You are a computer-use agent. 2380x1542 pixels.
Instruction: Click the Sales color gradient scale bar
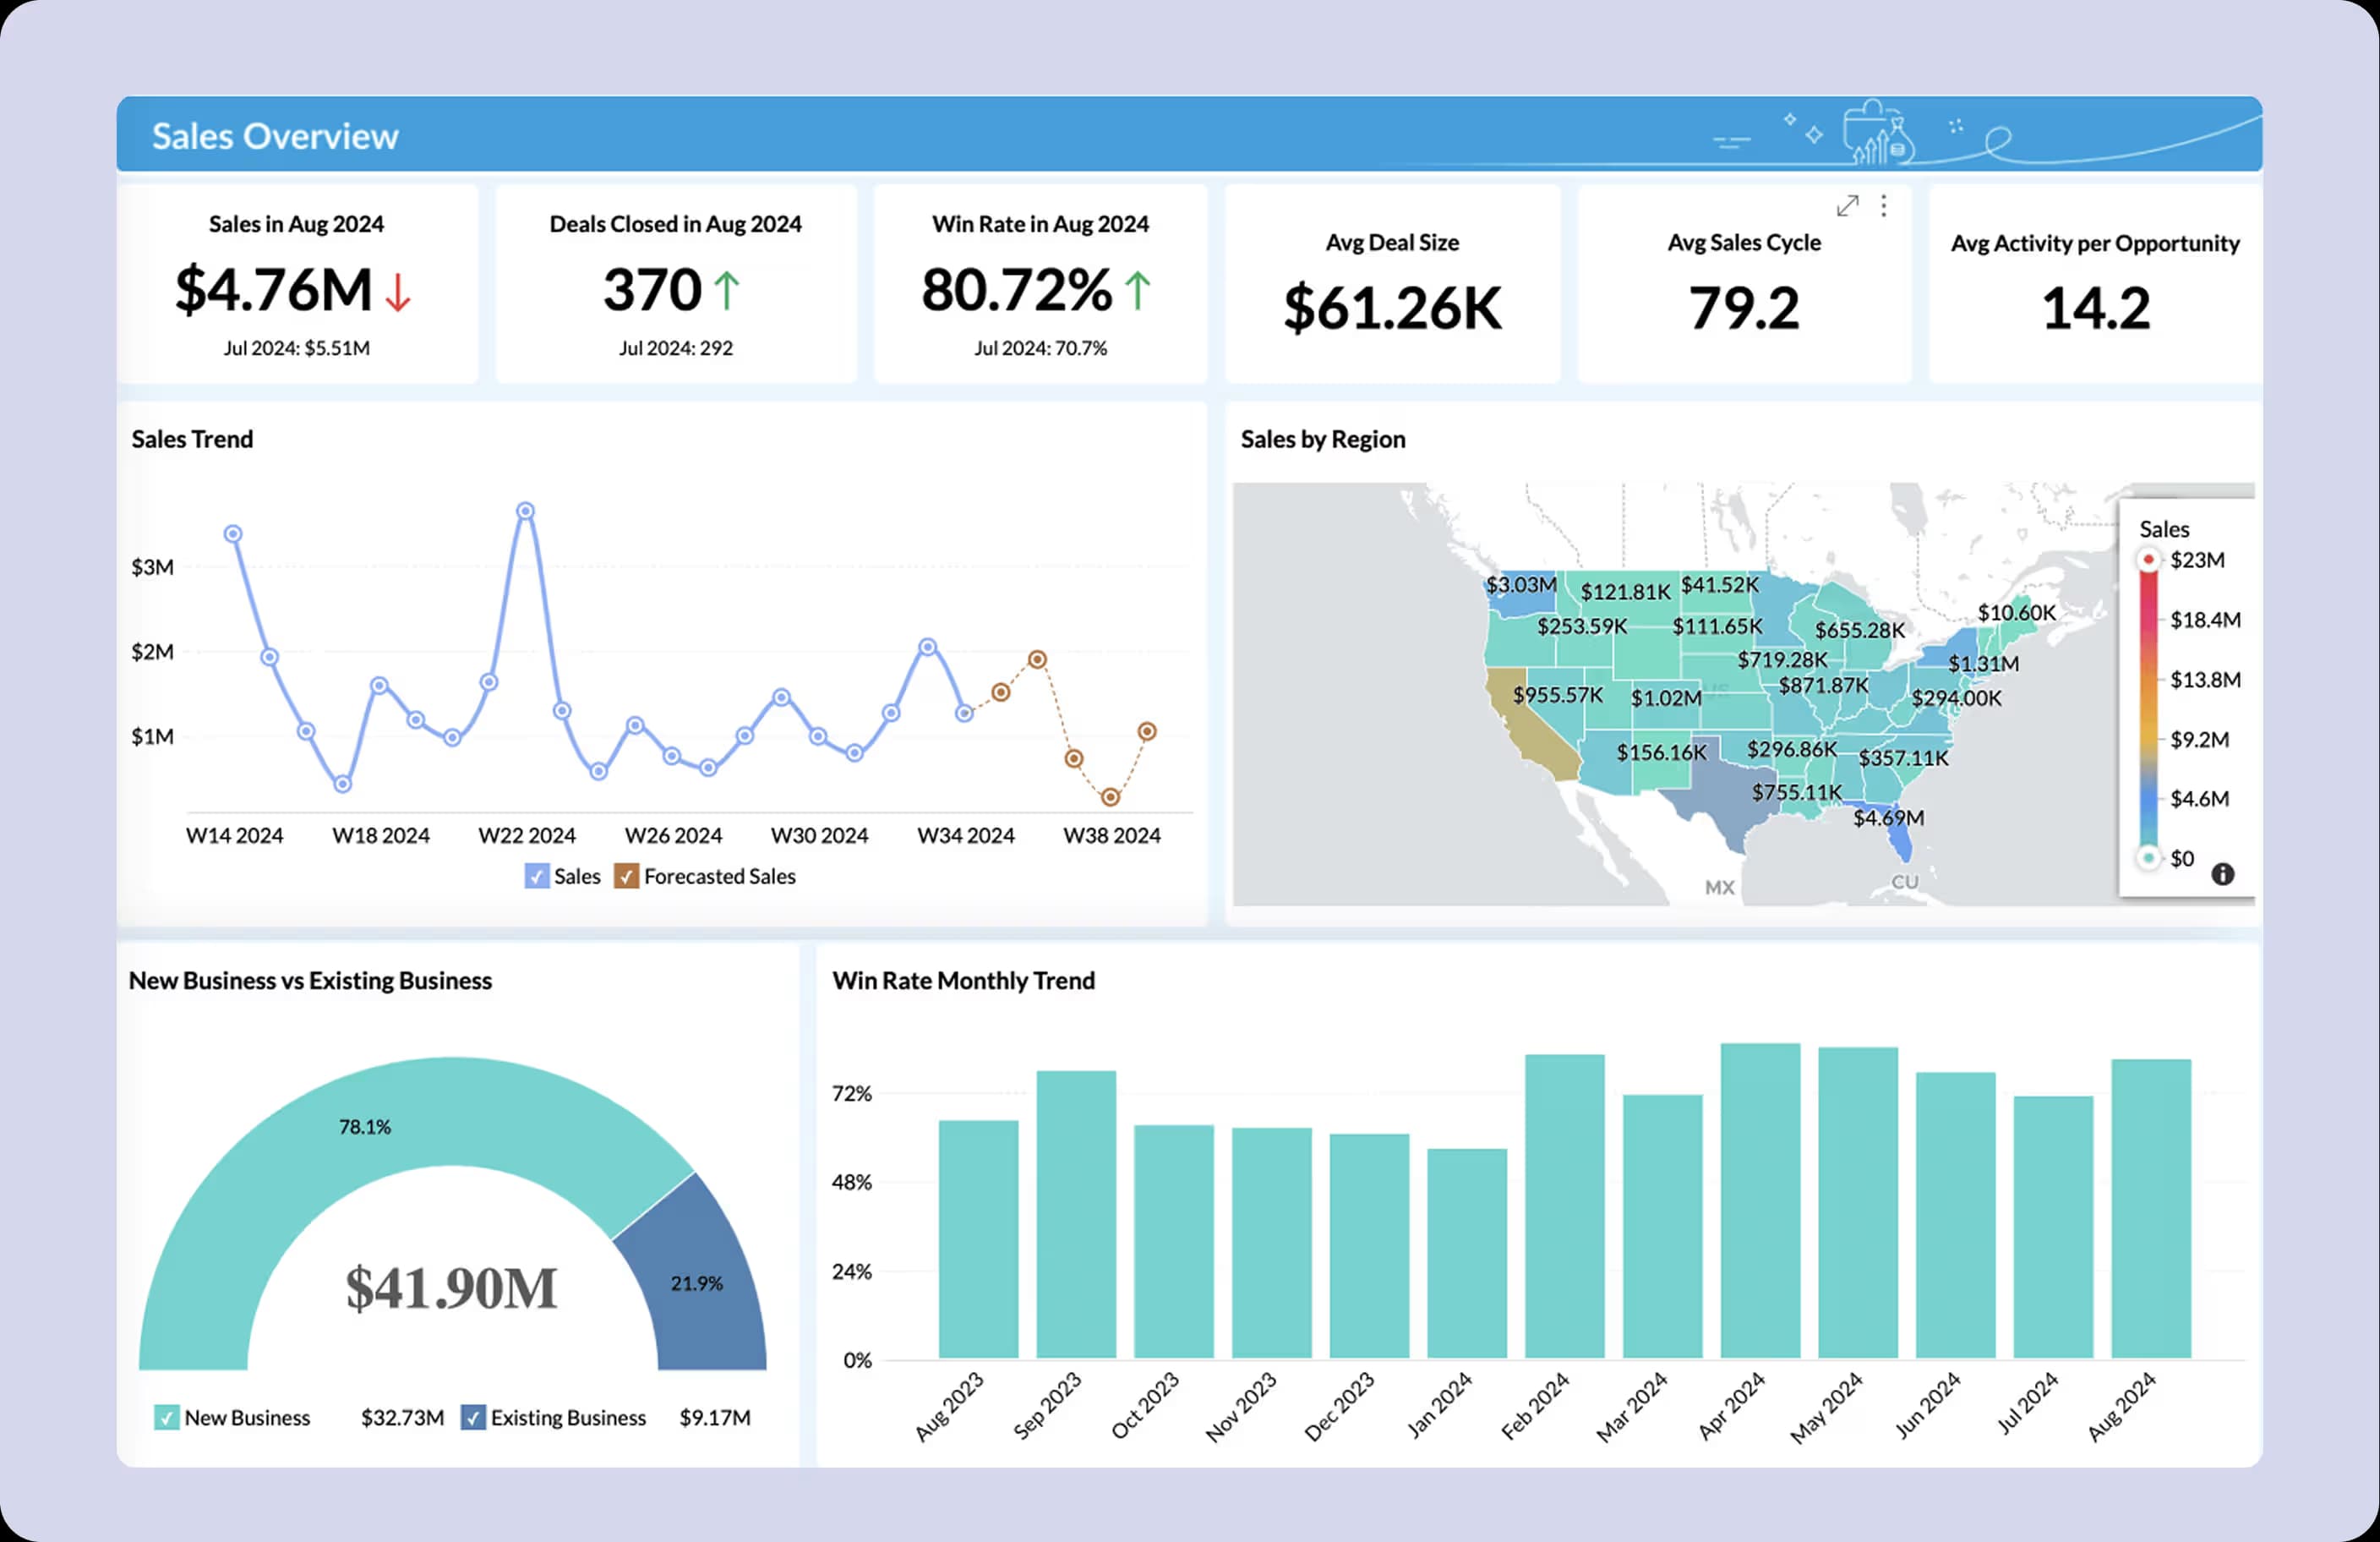pyautogui.click(x=2148, y=709)
